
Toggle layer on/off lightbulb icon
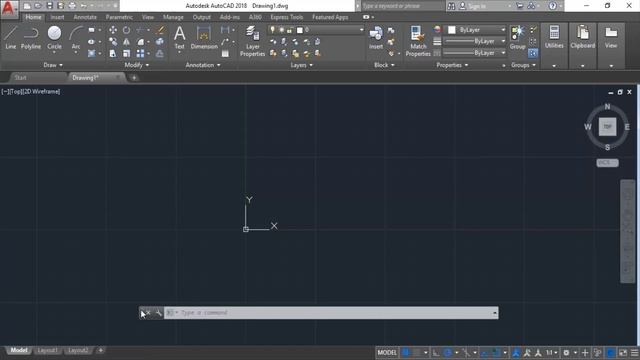click(x=272, y=30)
